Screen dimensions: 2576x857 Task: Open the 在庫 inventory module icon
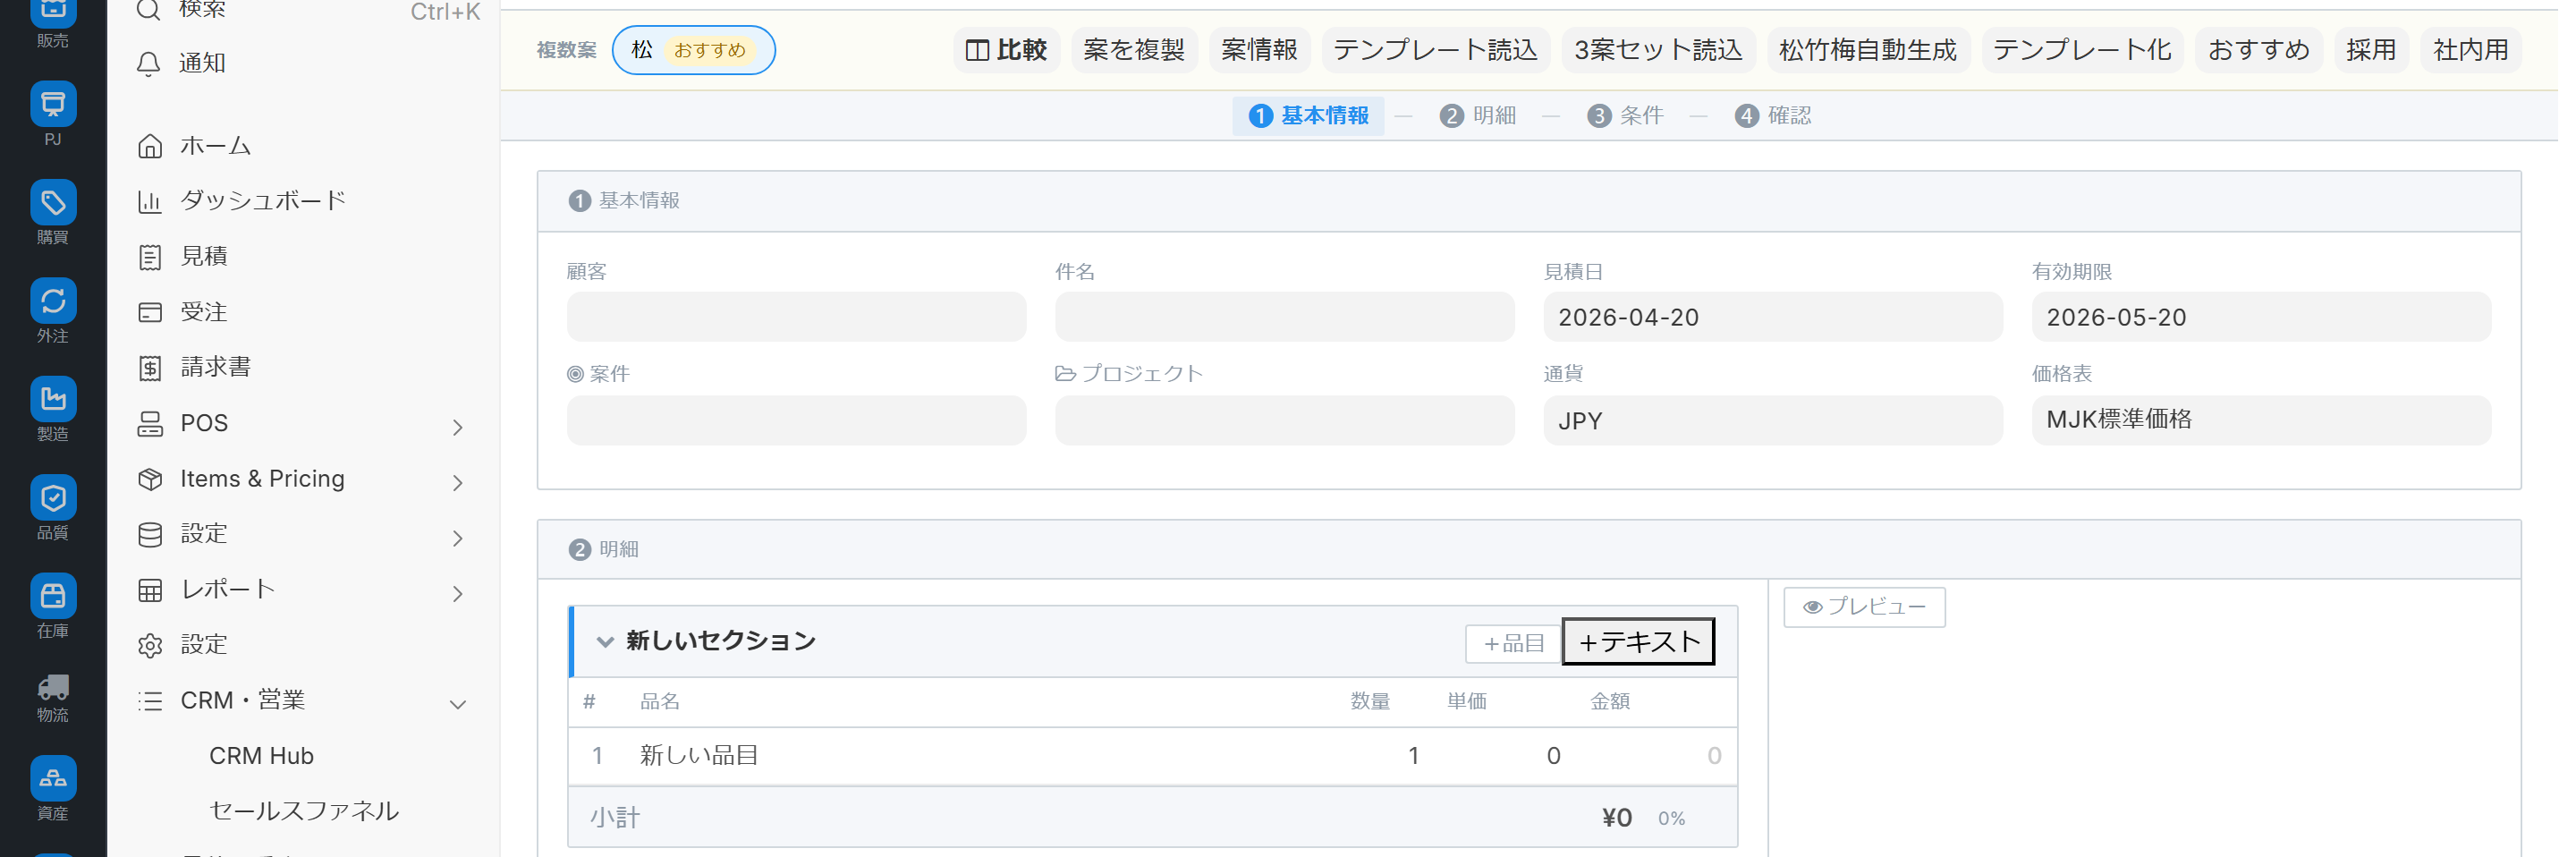click(x=53, y=596)
